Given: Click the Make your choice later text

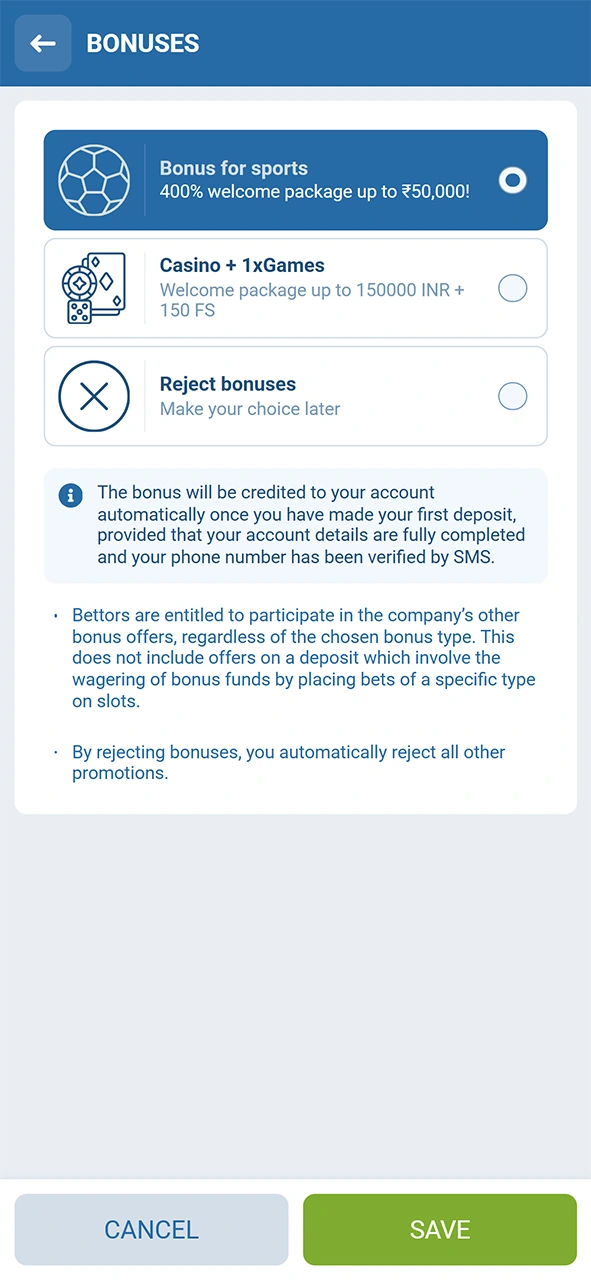Looking at the screenshot, I should tap(250, 409).
